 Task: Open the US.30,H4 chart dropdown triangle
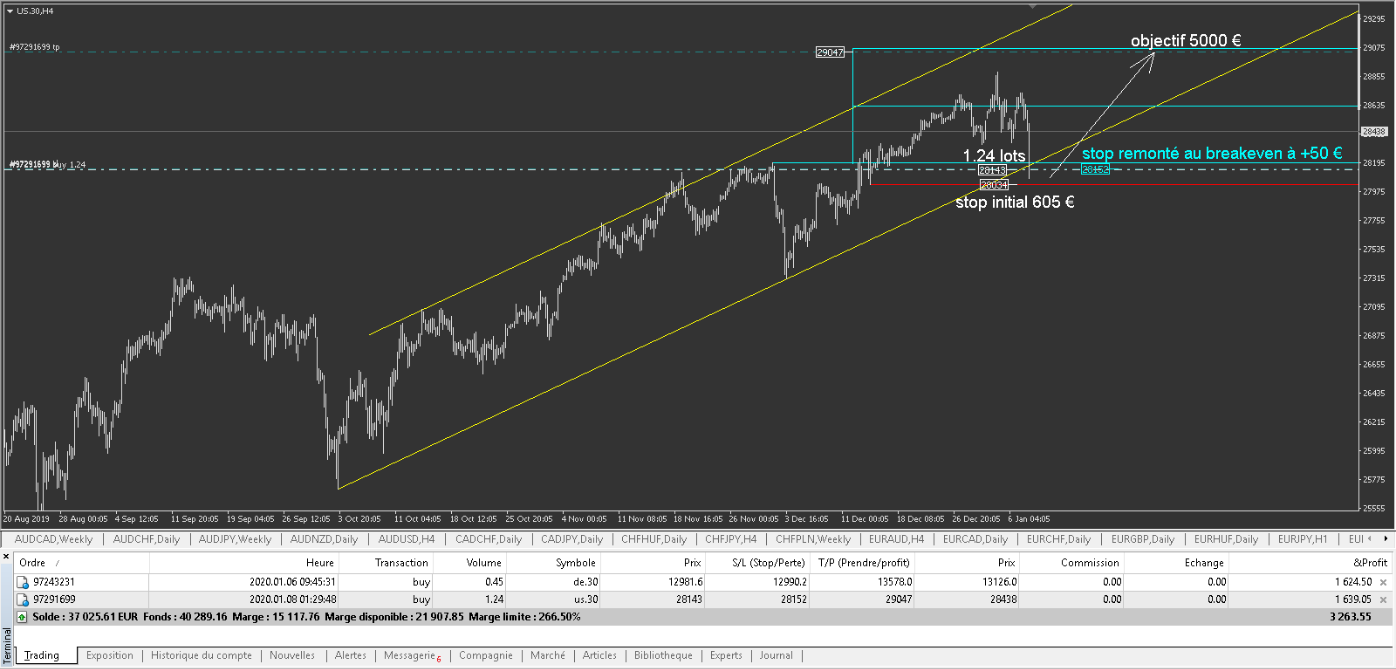point(9,10)
